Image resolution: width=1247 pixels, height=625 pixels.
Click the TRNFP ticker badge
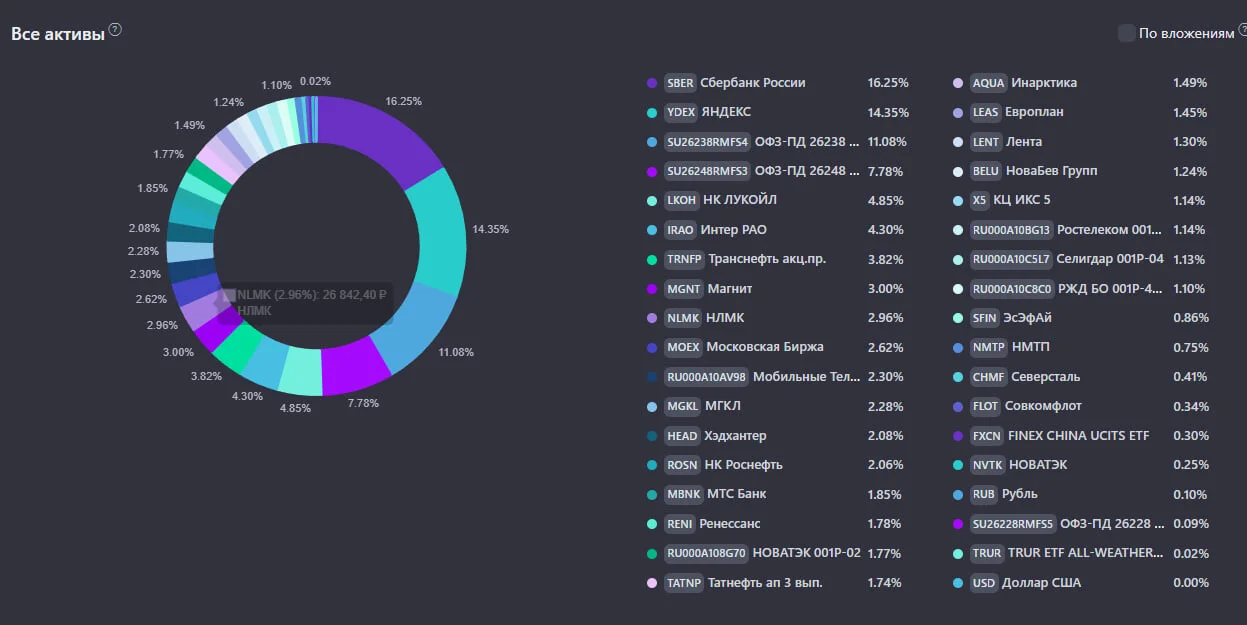pyautogui.click(x=684, y=259)
